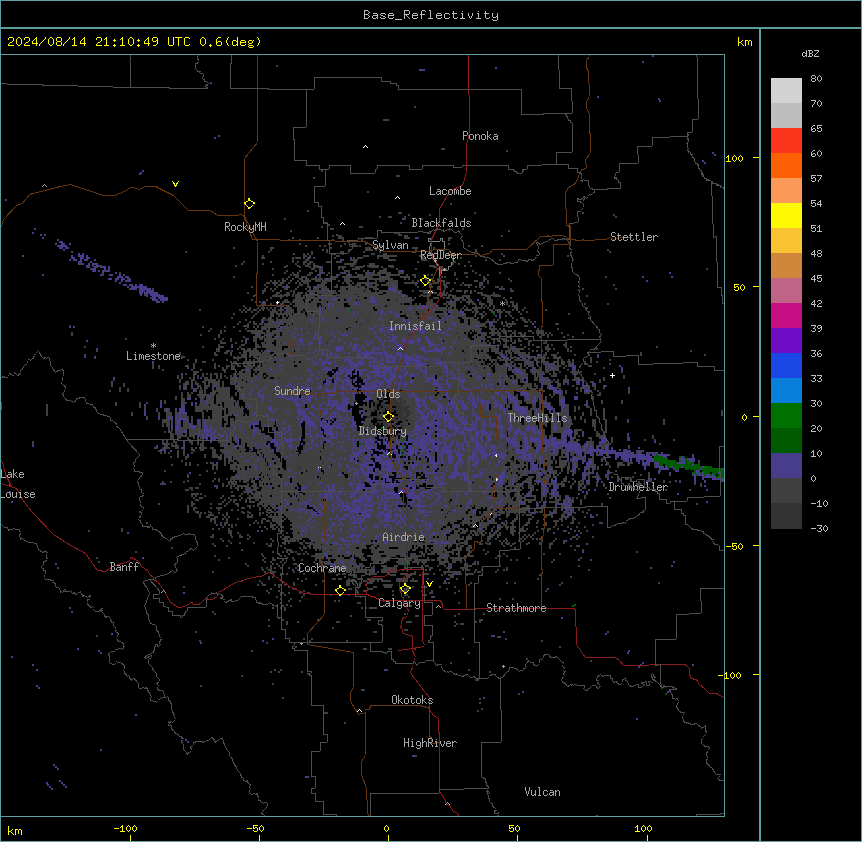Pick the dark gray -30 to -10 legend swatch
The width and height of the screenshot is (862, 842).
coord(786,516)
